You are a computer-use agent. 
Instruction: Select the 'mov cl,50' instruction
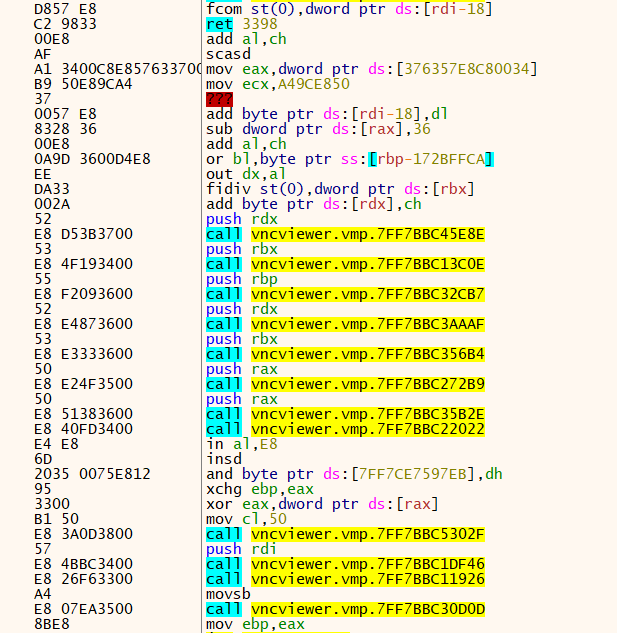(x=246, y=519)
